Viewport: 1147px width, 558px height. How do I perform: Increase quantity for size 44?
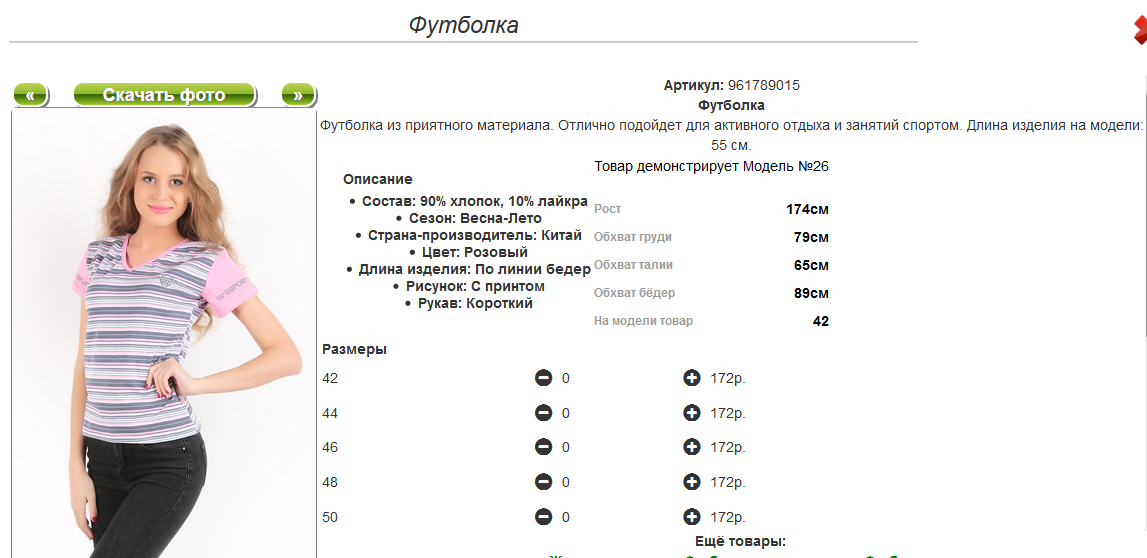click(691, 413)
